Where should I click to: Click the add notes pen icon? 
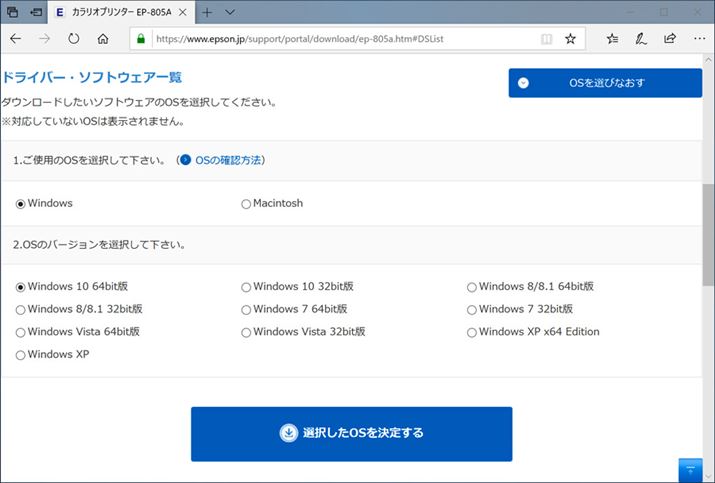640,39
